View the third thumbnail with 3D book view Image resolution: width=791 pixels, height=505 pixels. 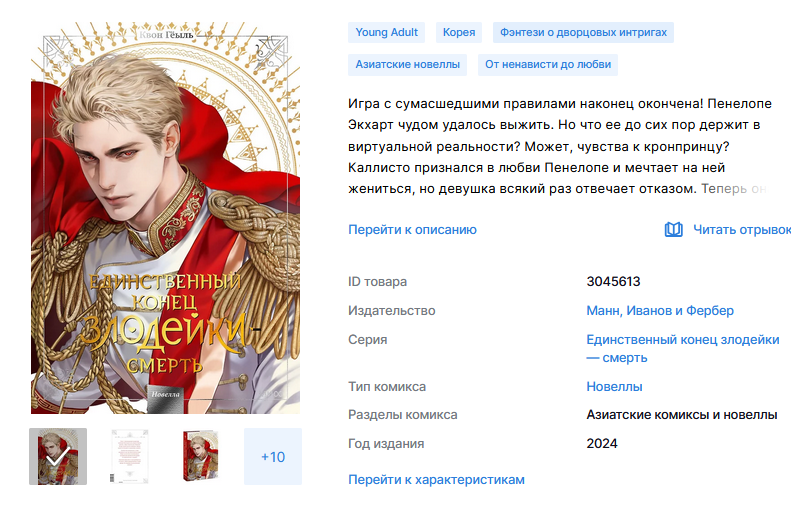coord(201,457)
